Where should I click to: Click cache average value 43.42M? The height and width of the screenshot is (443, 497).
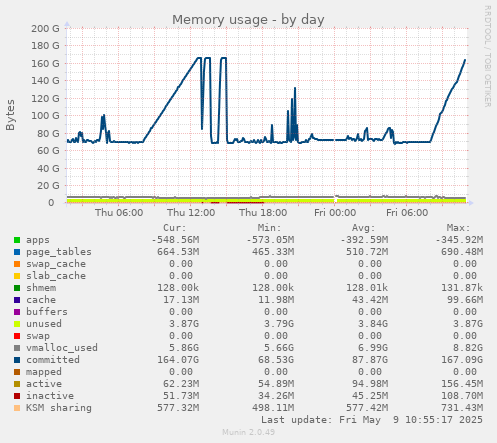[x=370, y=300]
